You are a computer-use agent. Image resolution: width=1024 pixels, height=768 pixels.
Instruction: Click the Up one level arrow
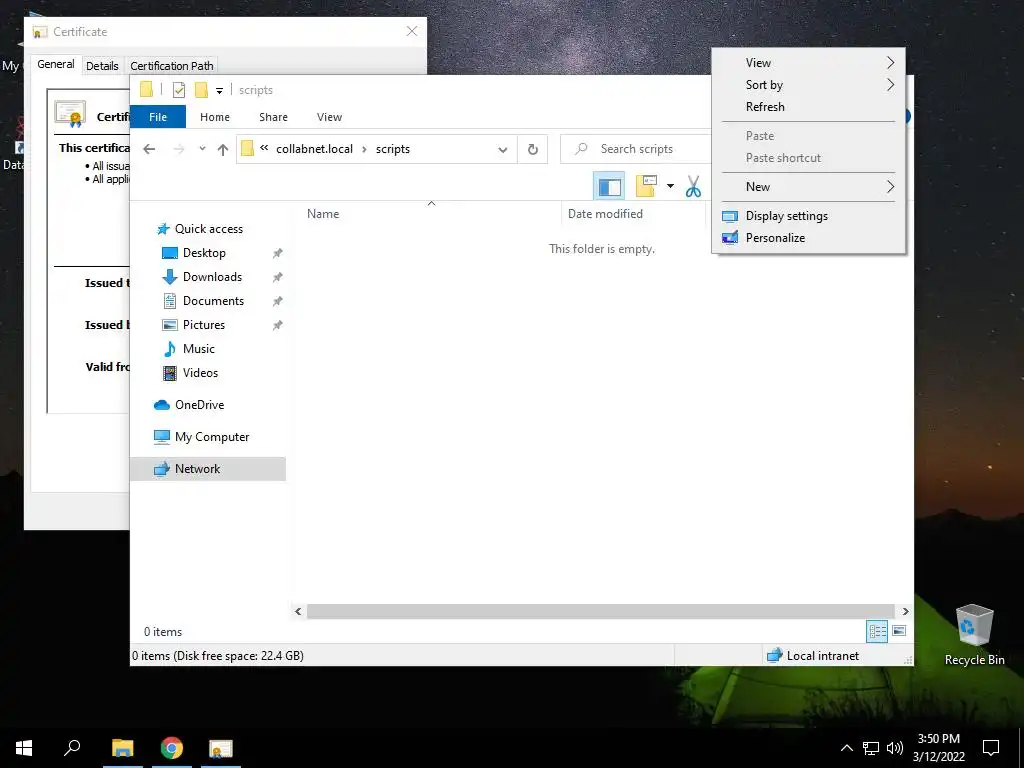pos(223,149)
